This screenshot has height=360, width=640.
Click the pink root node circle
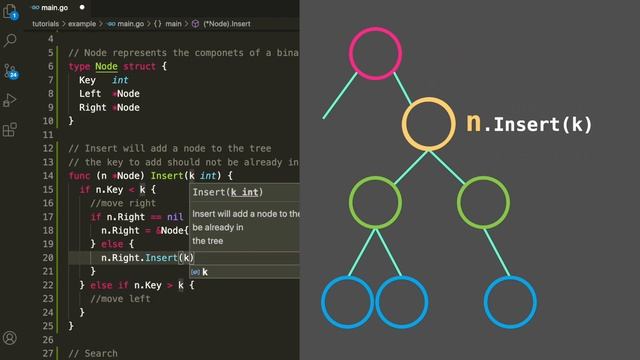375,53
